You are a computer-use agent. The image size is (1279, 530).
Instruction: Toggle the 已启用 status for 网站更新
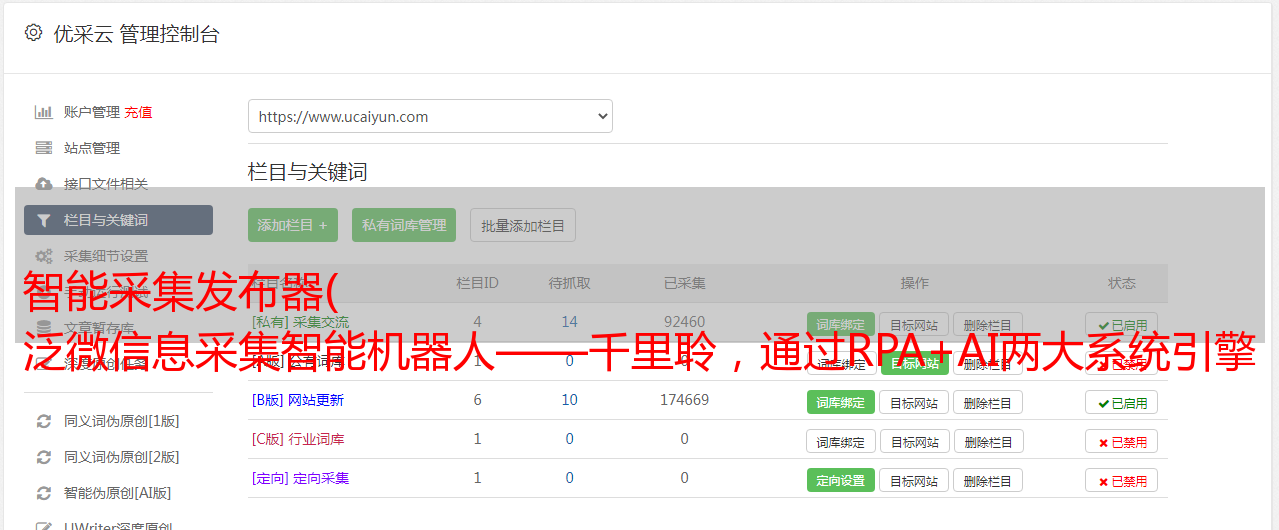pos(1122,402)
